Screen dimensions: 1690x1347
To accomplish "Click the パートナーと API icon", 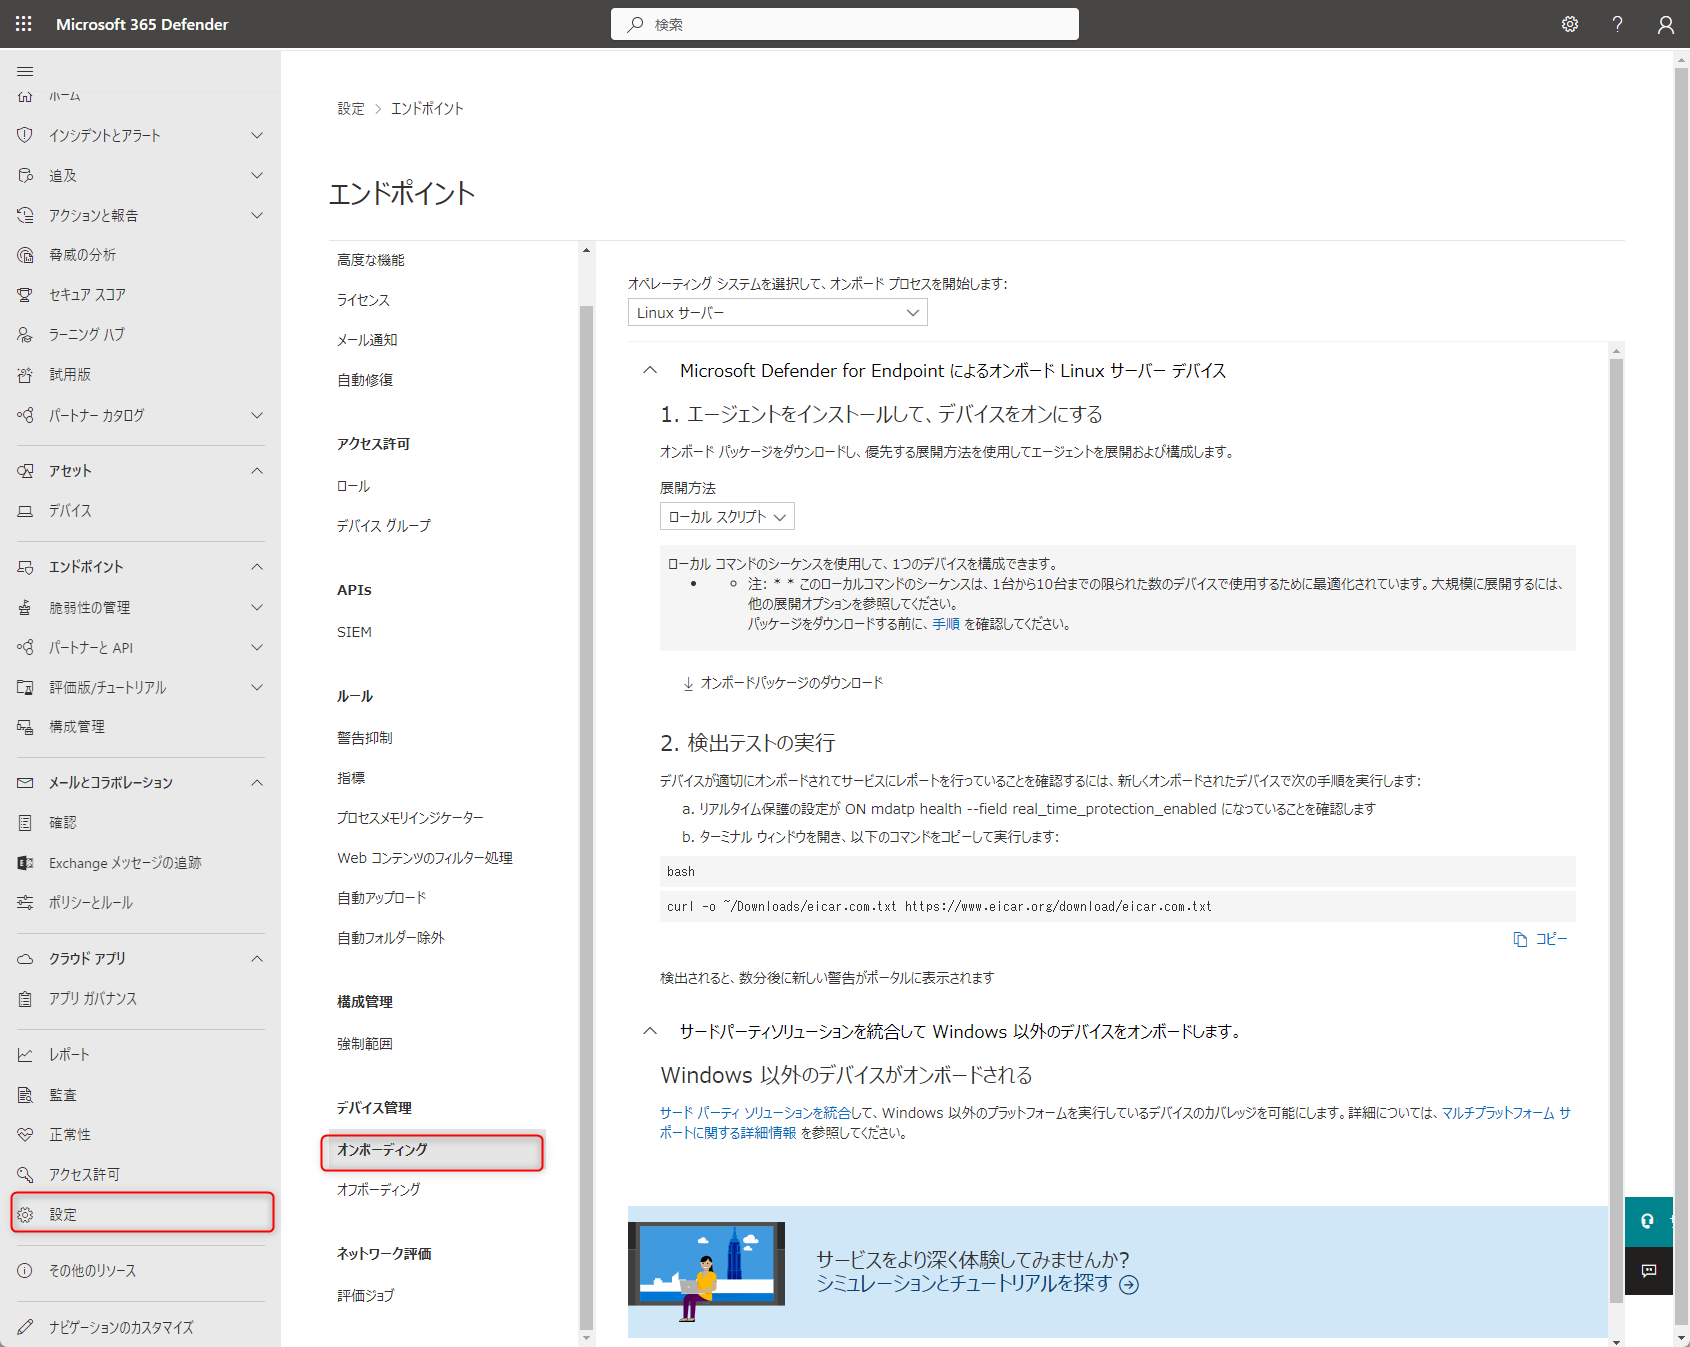I will [25, 647].
